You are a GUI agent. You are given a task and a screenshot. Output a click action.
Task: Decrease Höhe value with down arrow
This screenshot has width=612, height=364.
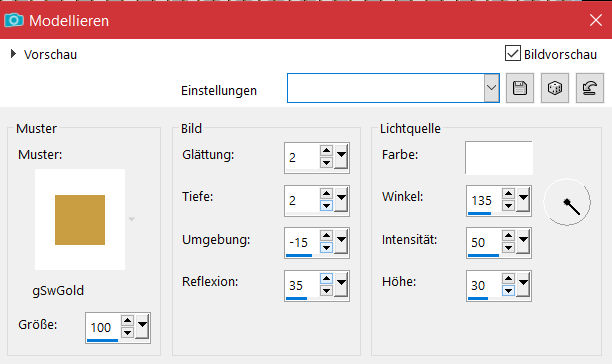[508, 291]
